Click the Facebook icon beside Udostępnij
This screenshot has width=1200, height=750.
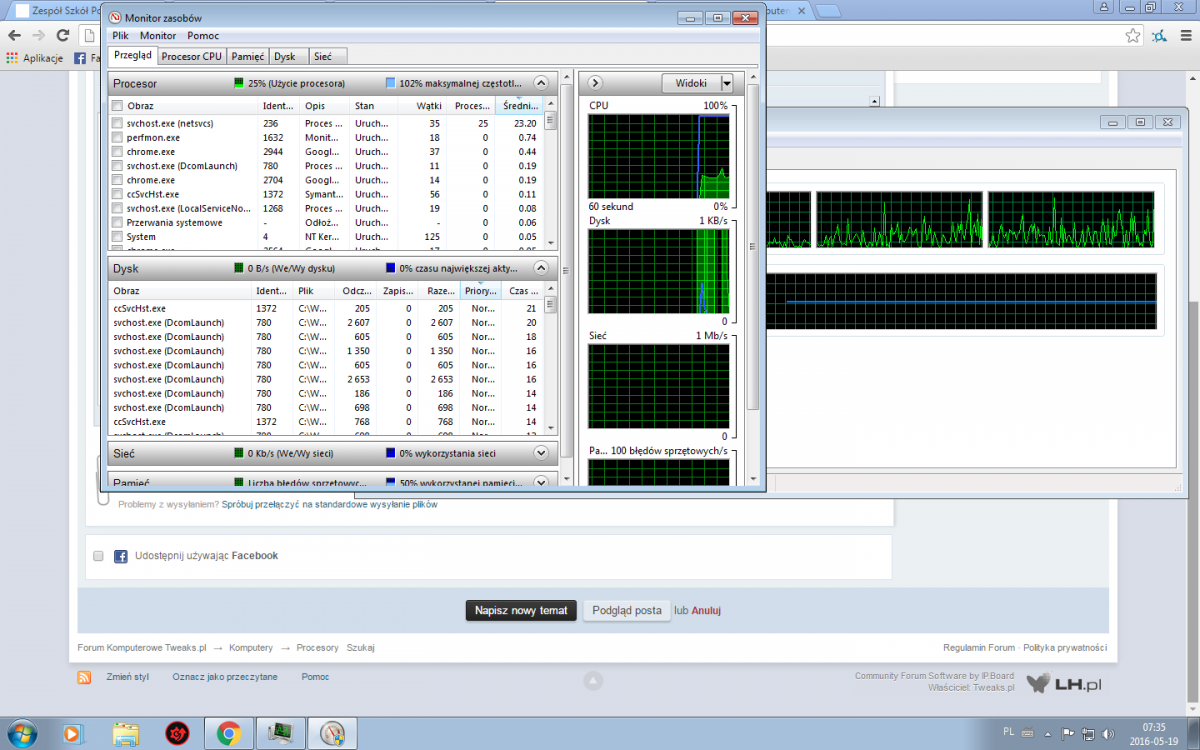coord(120,556)
